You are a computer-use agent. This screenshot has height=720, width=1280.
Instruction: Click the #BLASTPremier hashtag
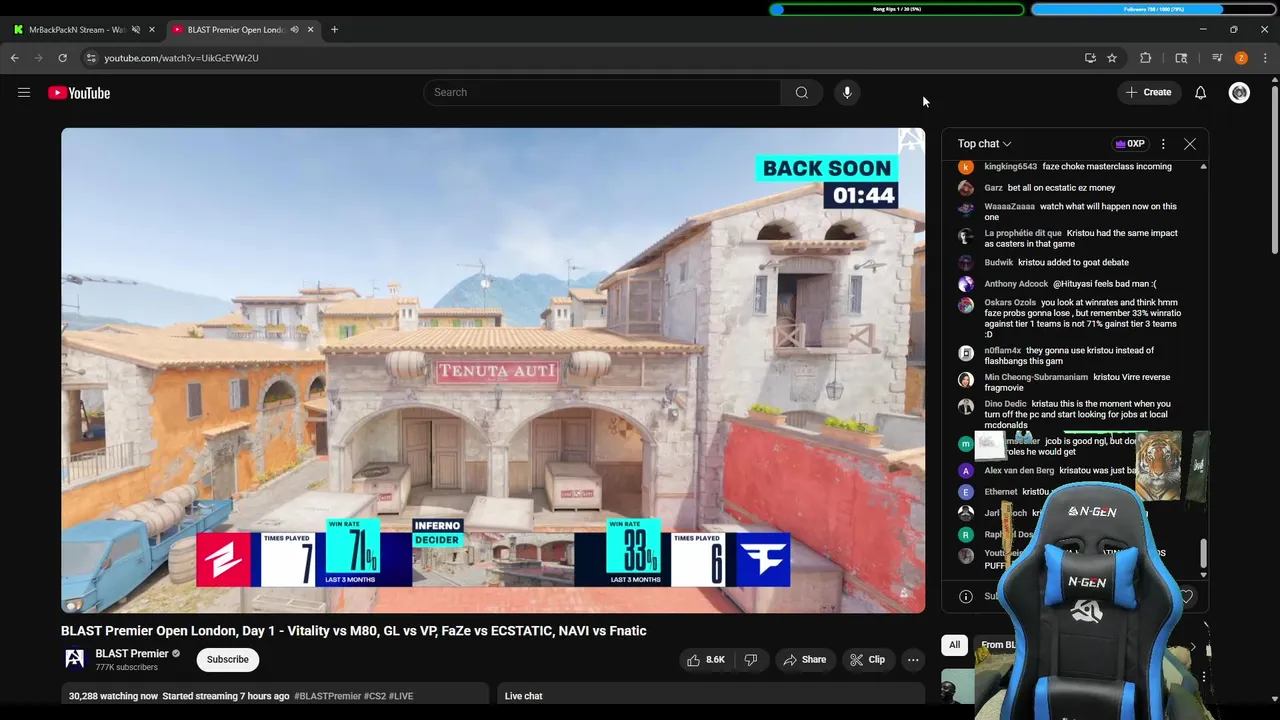pyautogui.click(x=327, y=696)
